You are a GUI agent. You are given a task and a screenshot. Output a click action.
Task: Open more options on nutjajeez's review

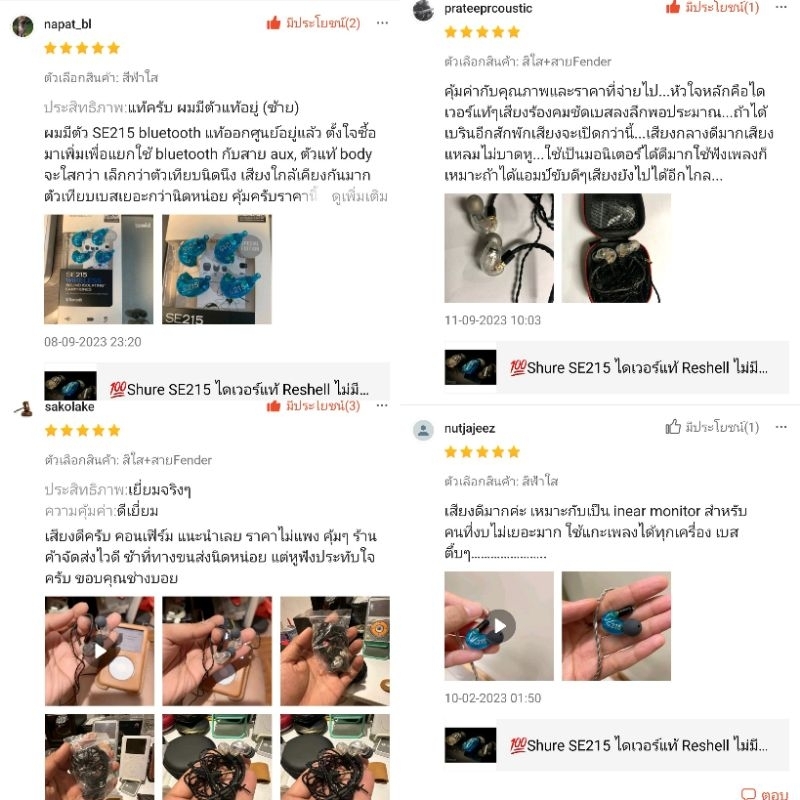click(x=781, y=427)
